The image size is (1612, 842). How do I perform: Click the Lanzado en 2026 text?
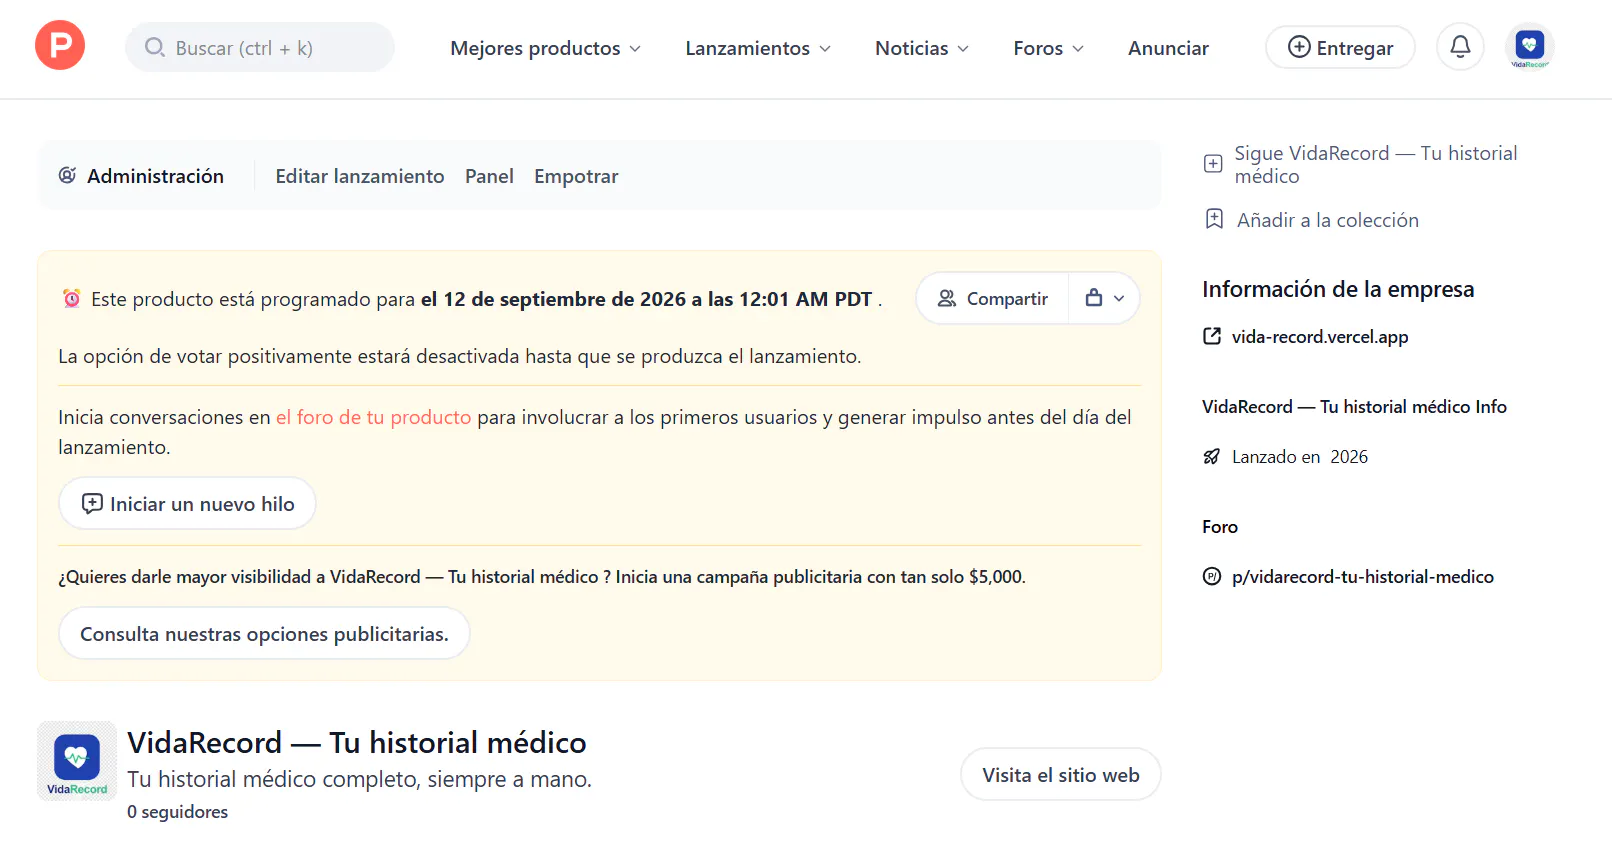(1299, 457)
